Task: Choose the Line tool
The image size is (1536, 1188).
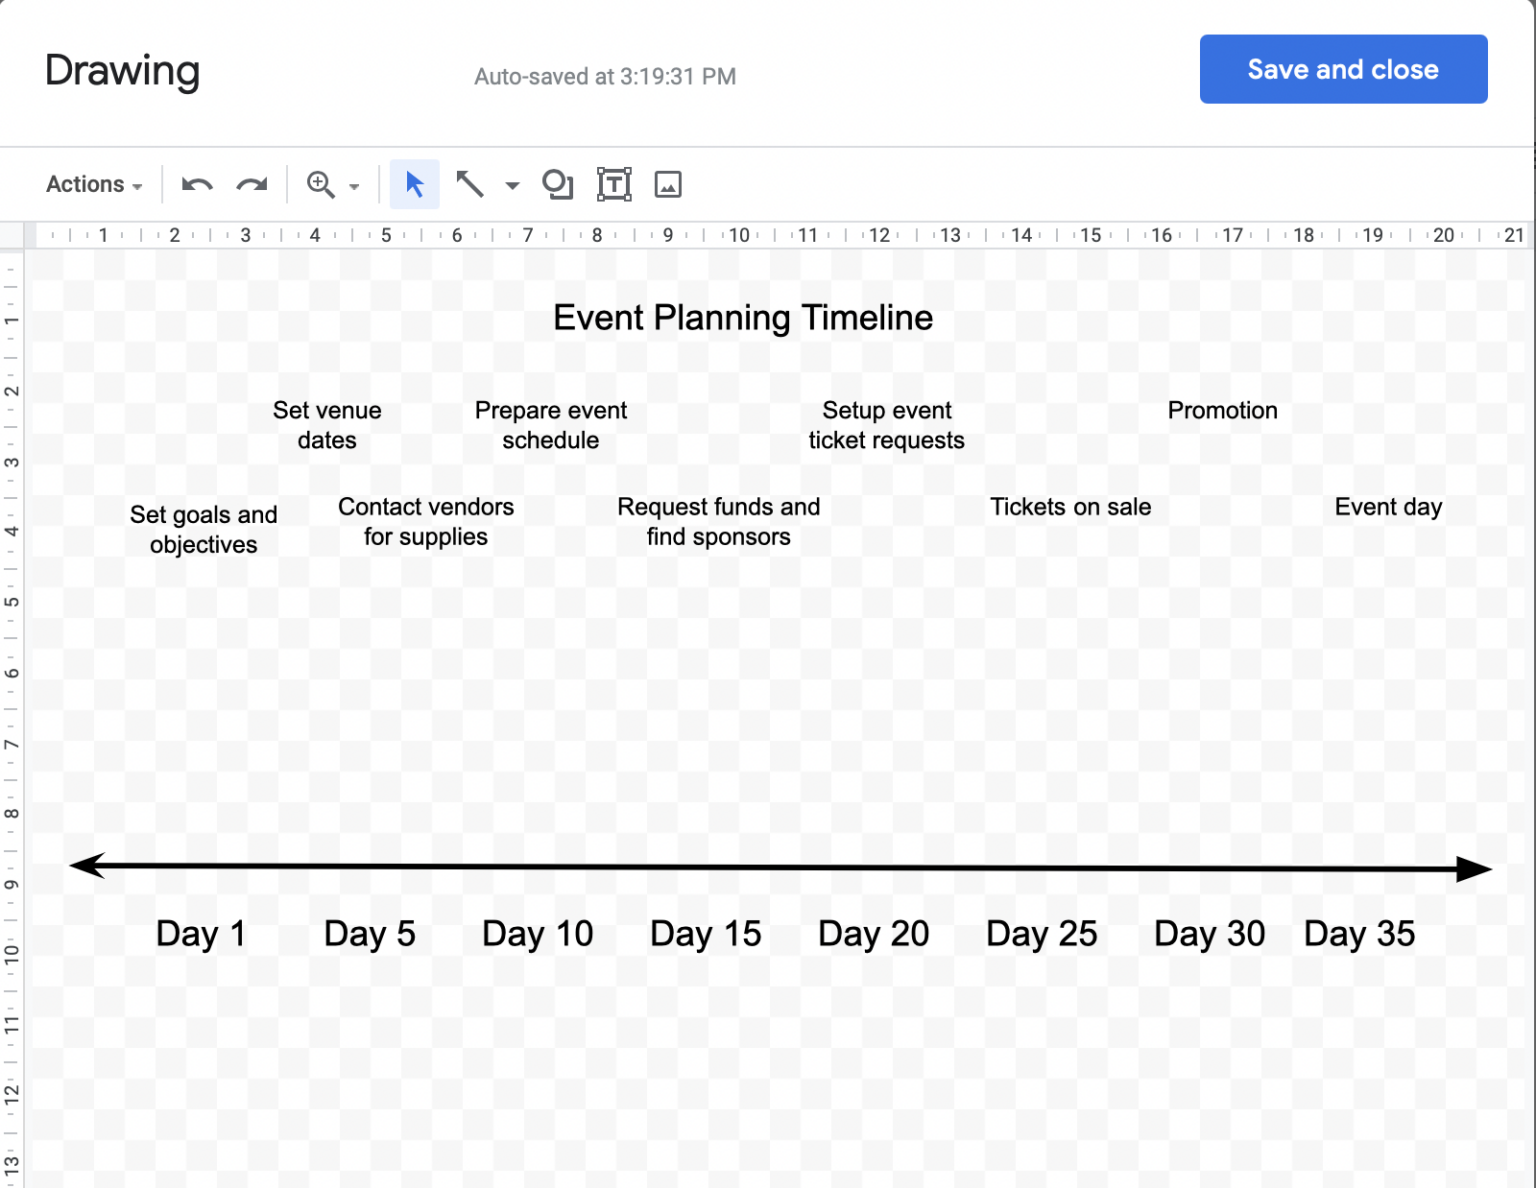Action: coord(470,184)
